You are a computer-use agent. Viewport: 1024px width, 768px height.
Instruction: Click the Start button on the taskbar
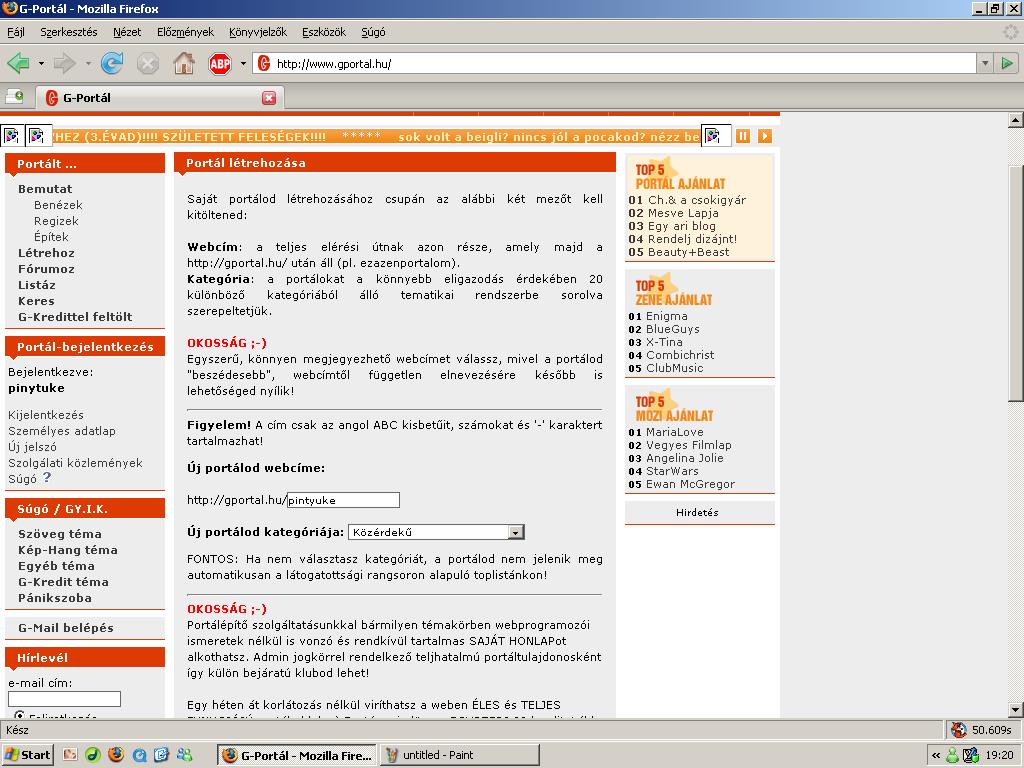coord(28,755)
